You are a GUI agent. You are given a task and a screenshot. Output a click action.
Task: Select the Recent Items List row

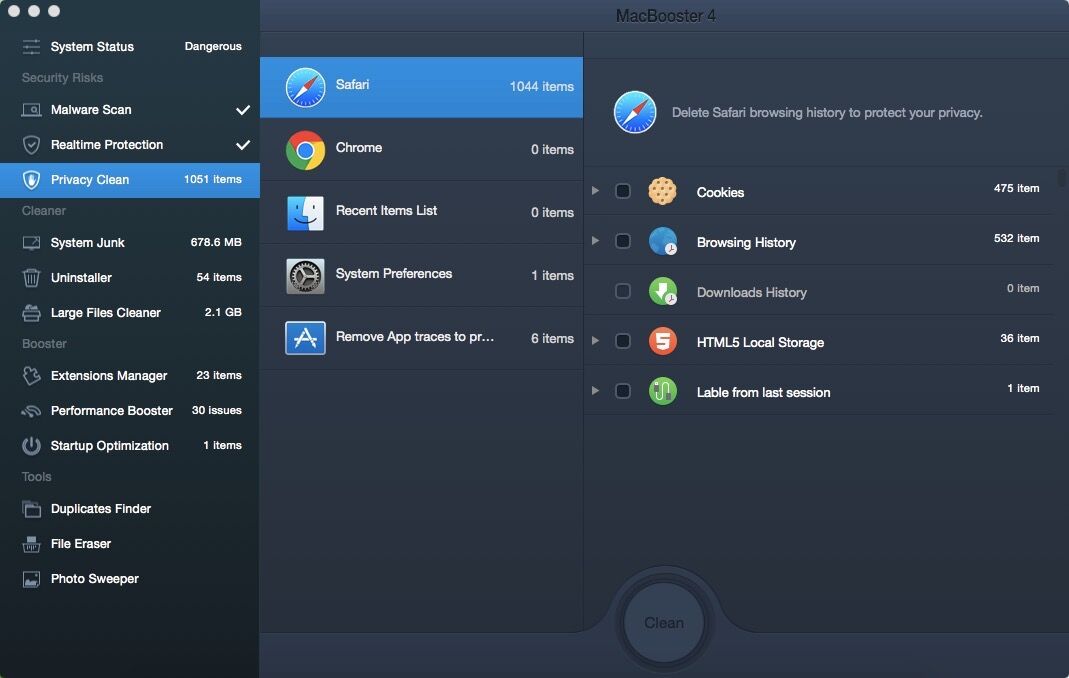pyautogui.click(x=421, y=212)
